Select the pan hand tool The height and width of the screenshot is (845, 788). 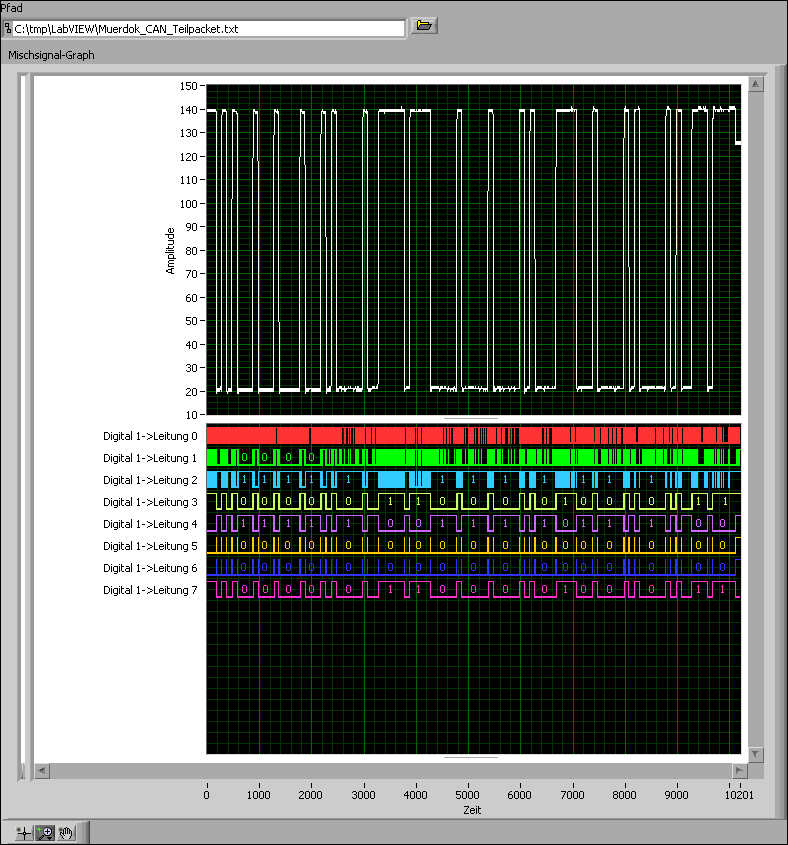pyautogui.click(x=66, y=833)
